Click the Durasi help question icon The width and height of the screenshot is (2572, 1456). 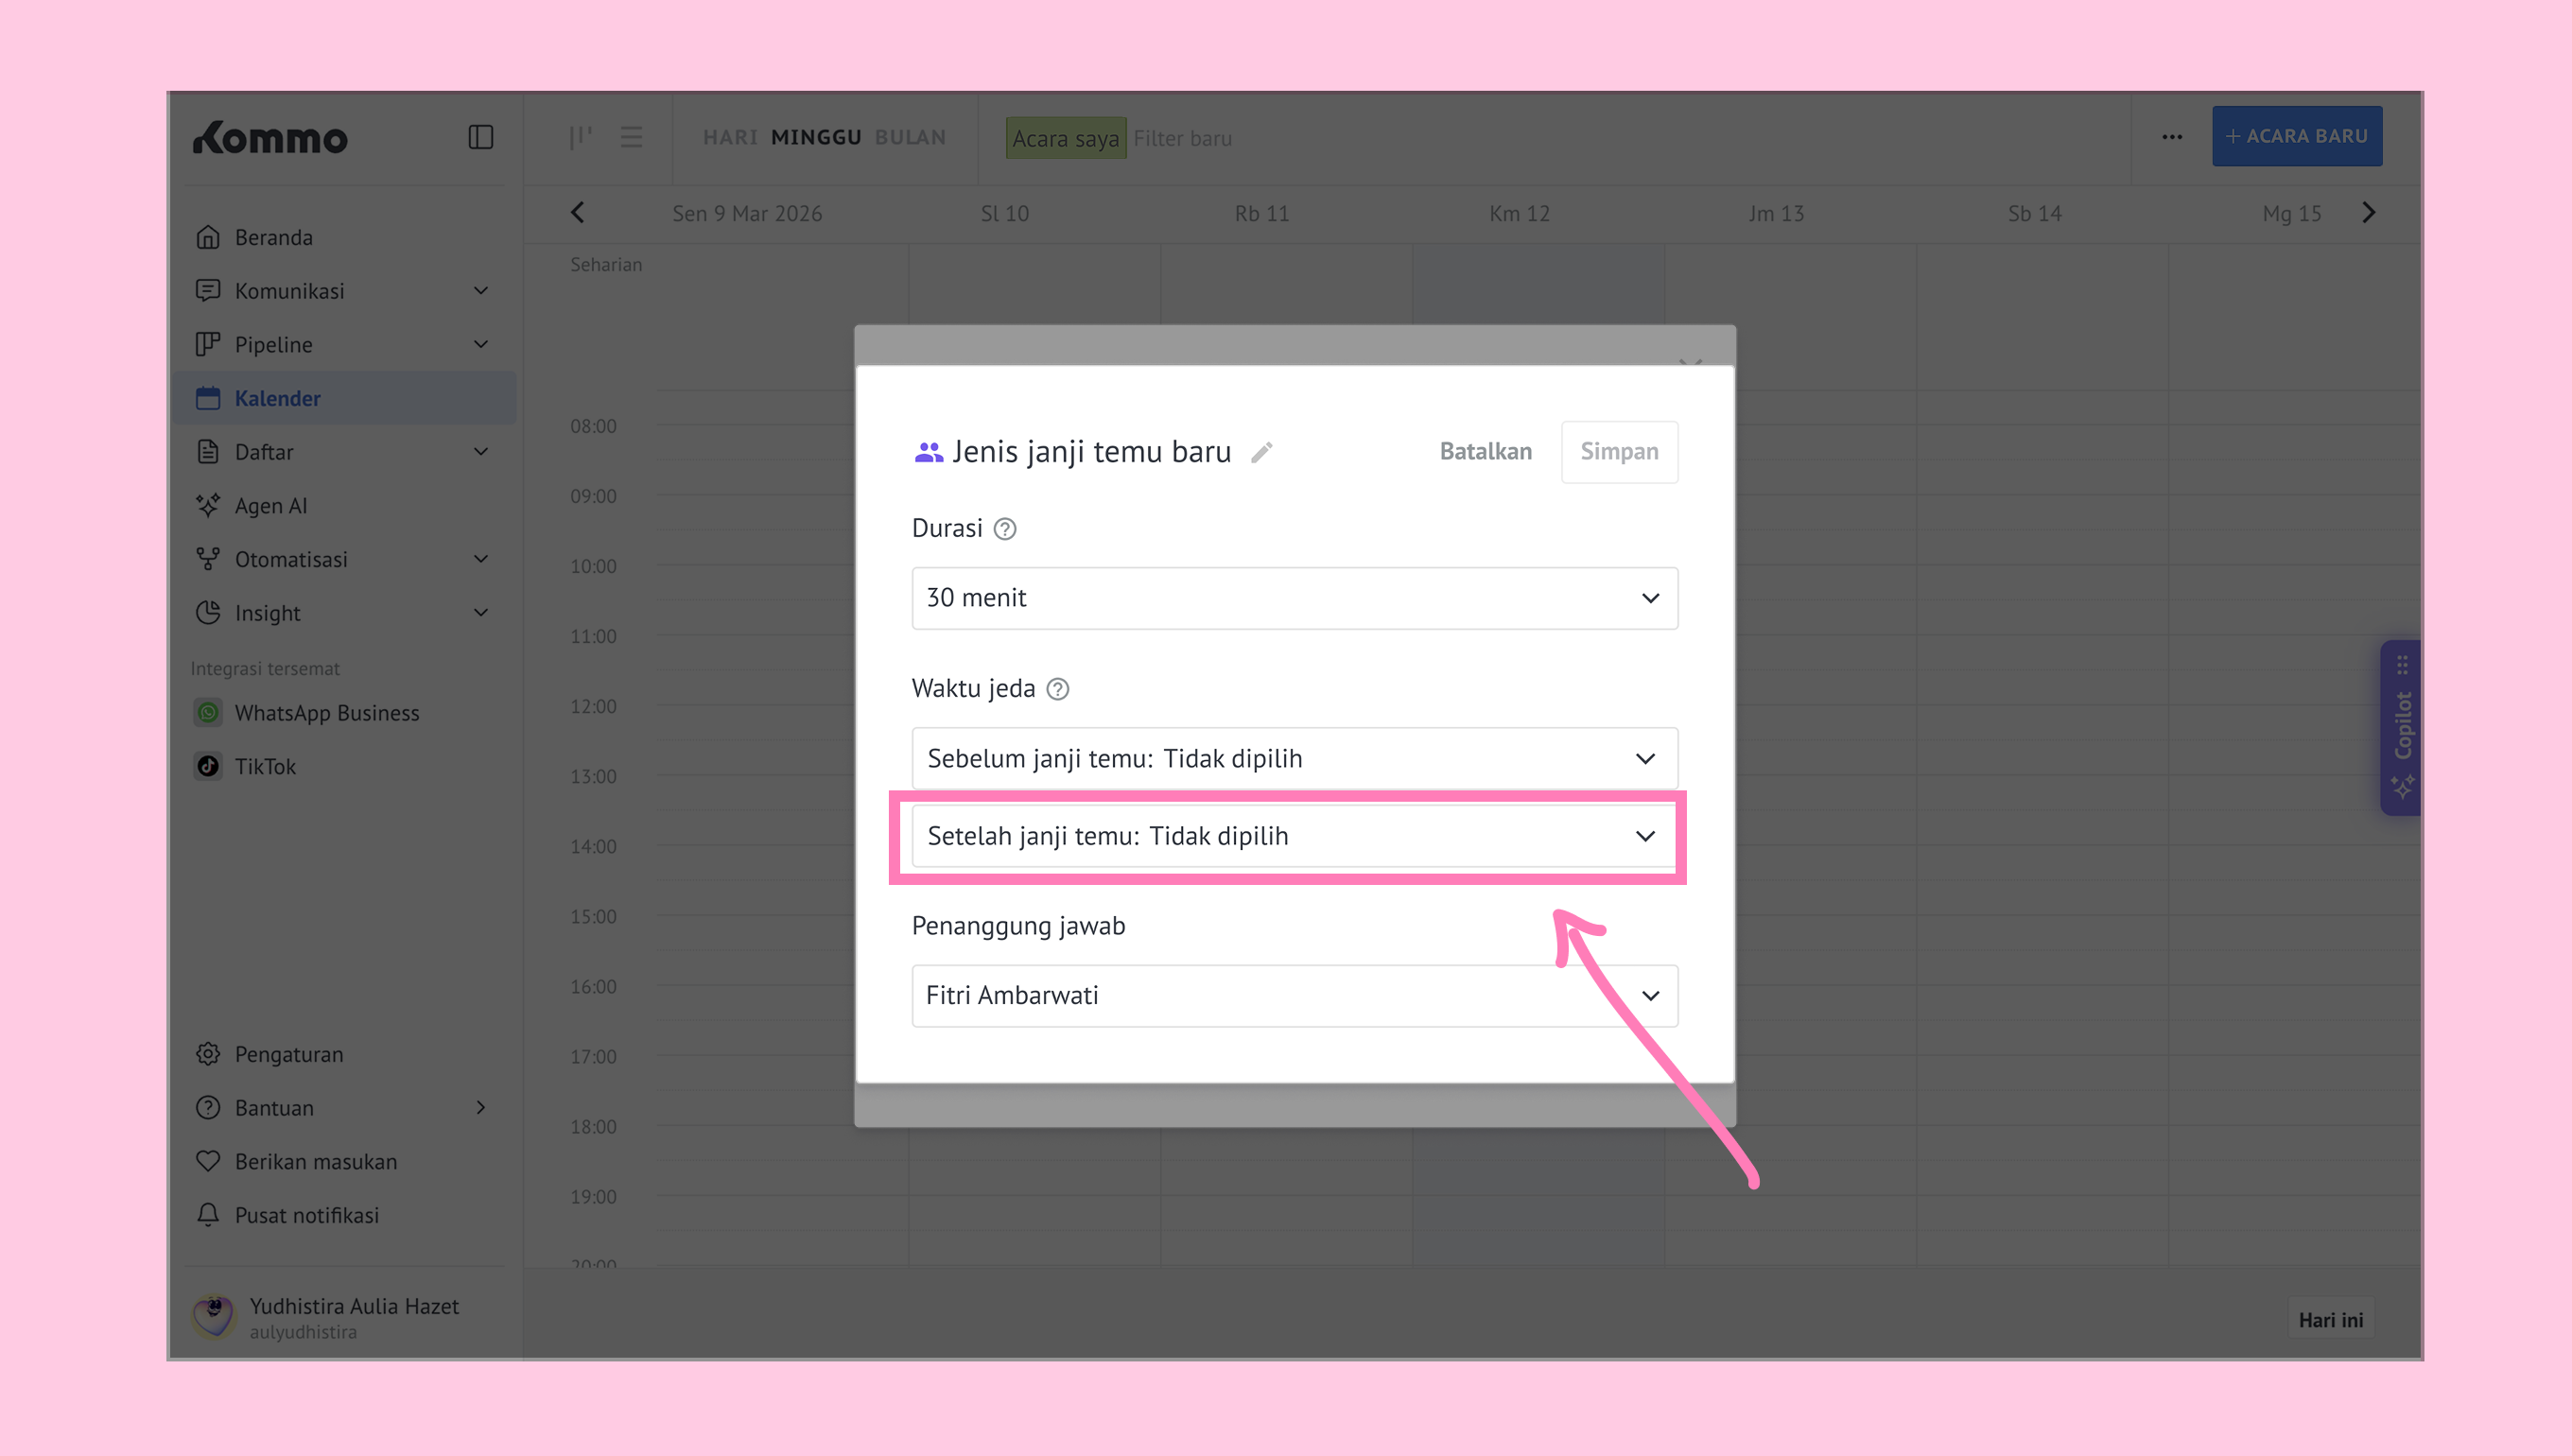[x=1005, y=529]
